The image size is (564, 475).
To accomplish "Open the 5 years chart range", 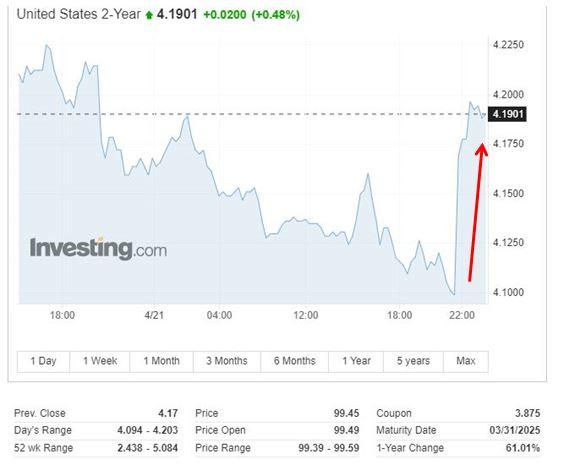I will tap(413, 361).
